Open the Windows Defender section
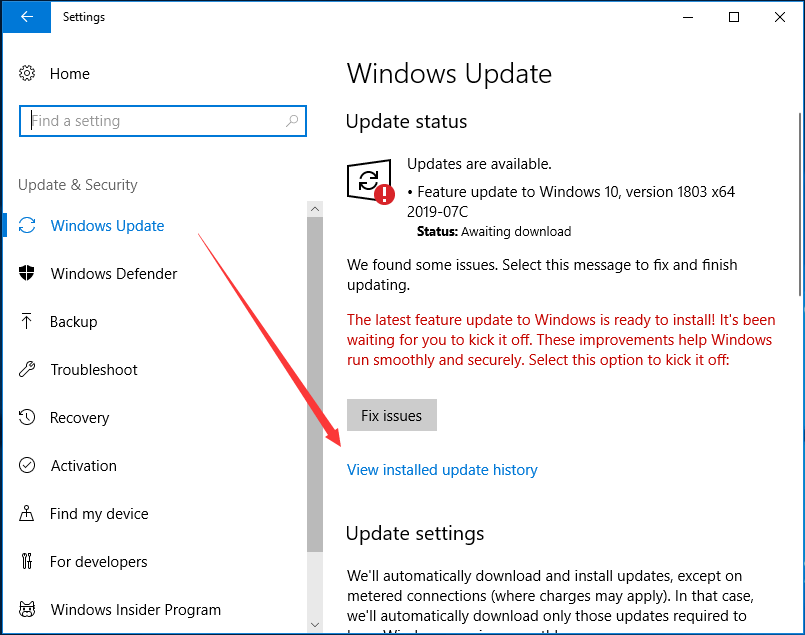The height and width of the screenshot is (635, 805). click(x=114, y=274)
